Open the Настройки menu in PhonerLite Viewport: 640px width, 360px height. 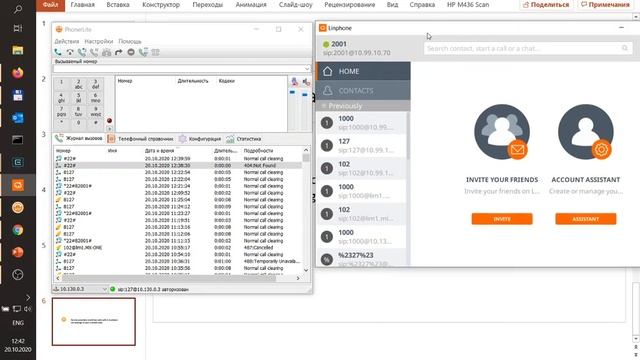coord(99,41)
